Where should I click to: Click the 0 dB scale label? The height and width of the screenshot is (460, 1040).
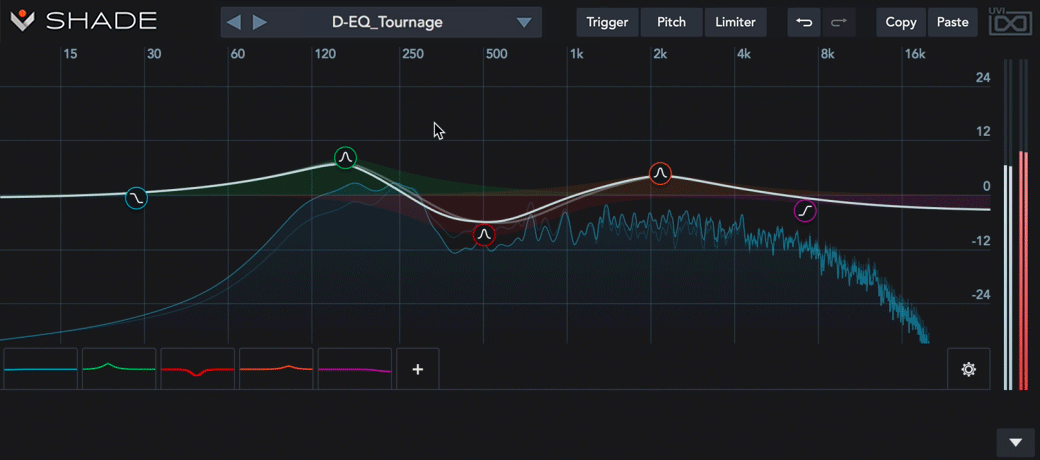click(987, 186)
